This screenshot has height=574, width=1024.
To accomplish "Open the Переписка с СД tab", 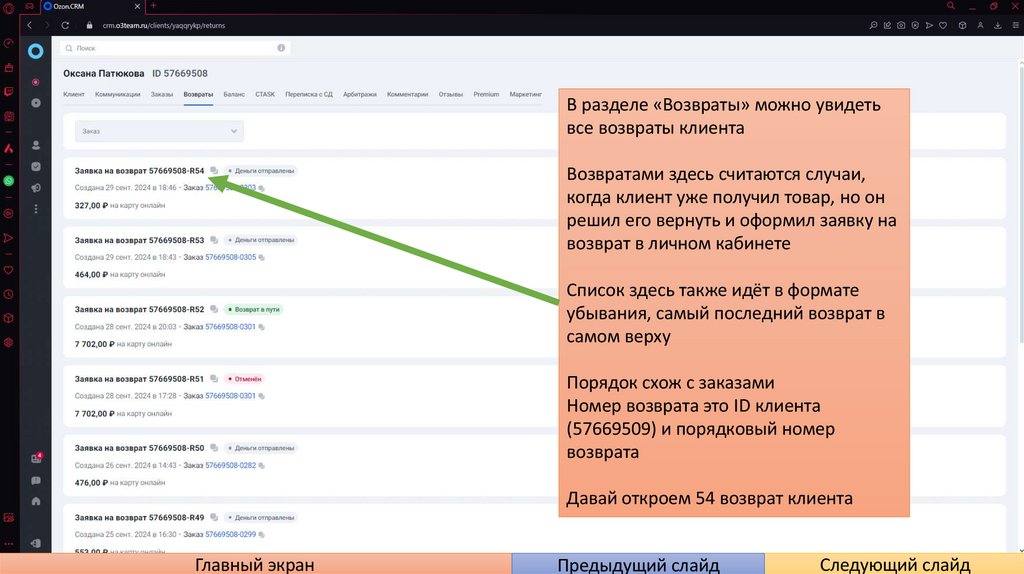I will pos(309,94).
